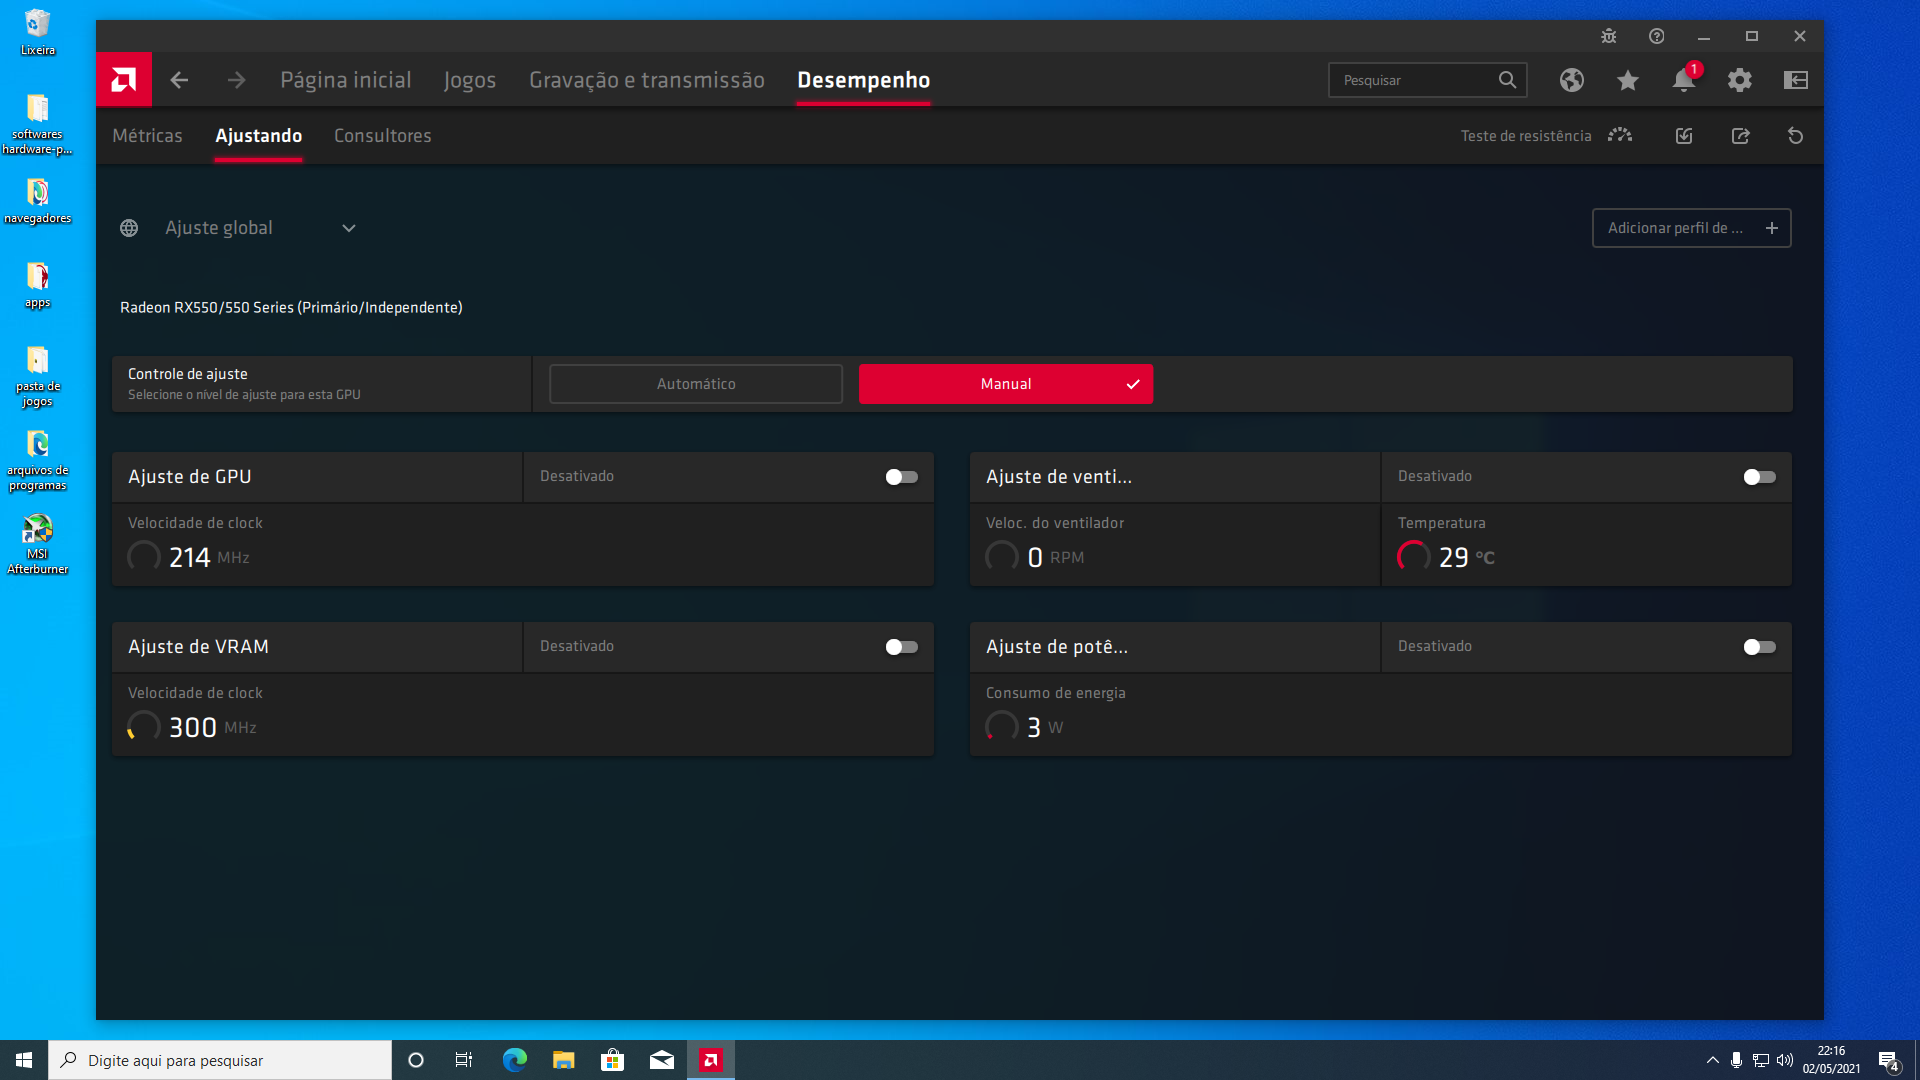Switch to the Consultores subtab
The image size is (1920, 1080).
[383, 136]
